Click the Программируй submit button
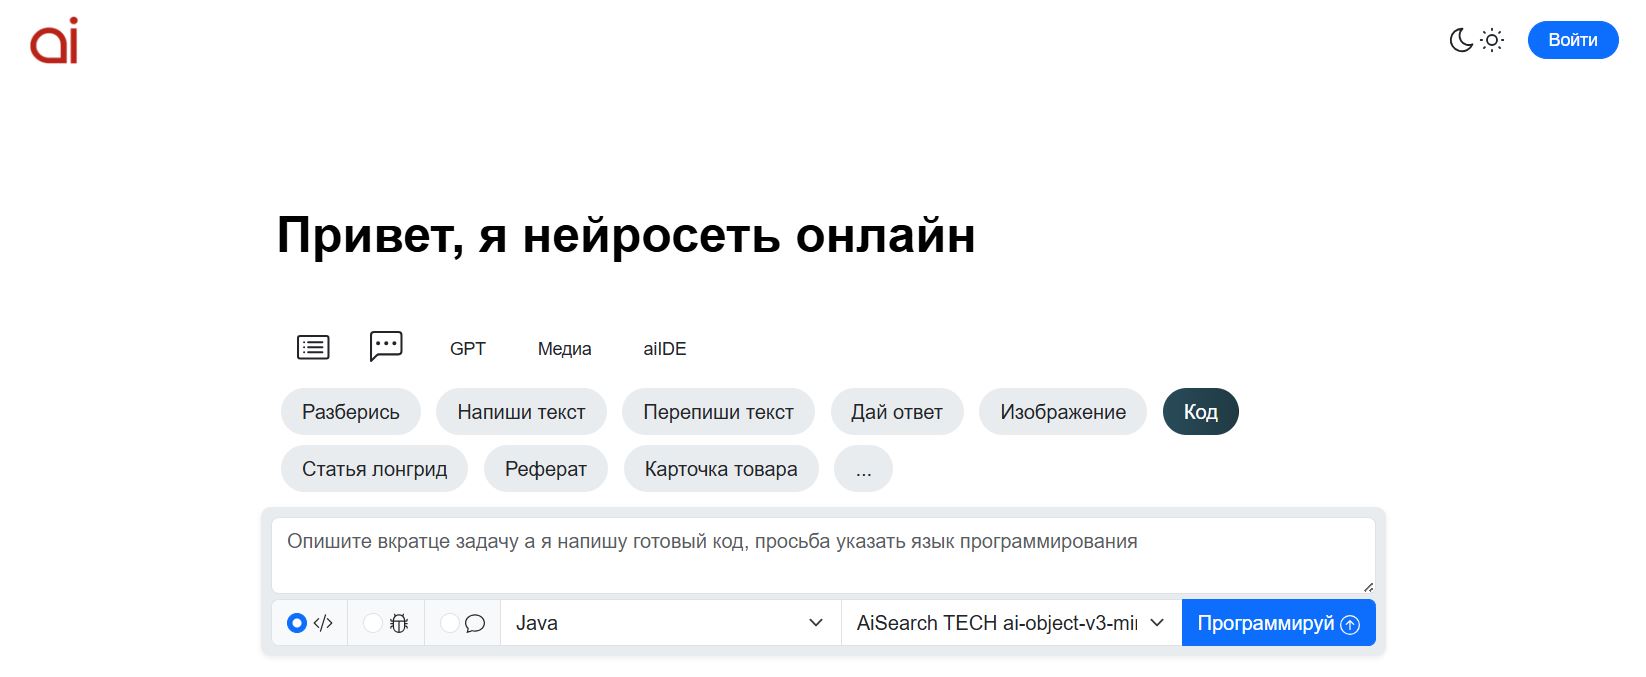 point(1279,623)
